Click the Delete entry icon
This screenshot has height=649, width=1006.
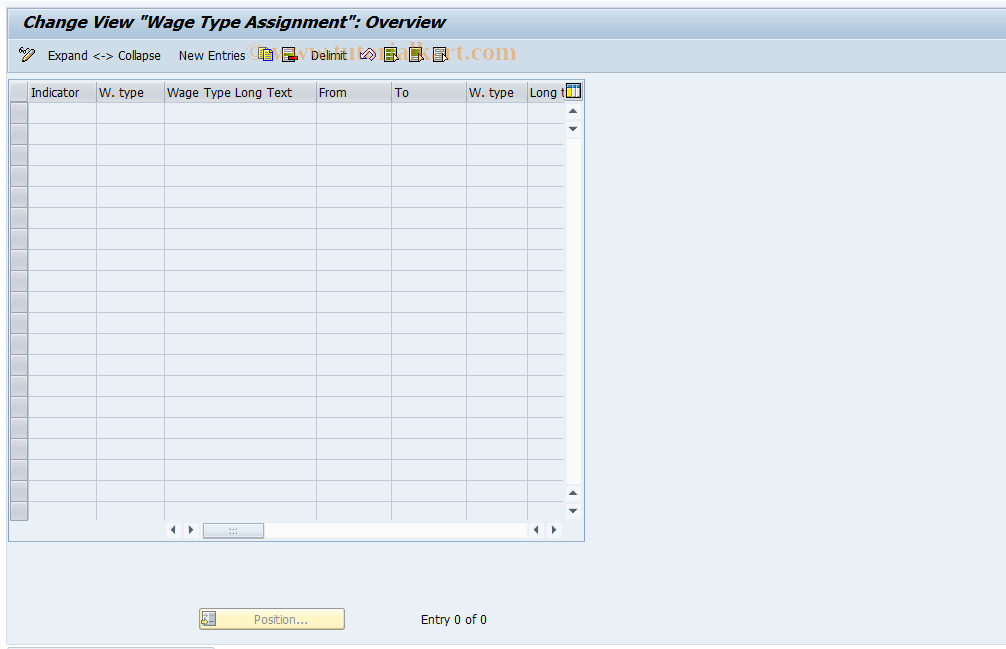click(x=289, y=55)
